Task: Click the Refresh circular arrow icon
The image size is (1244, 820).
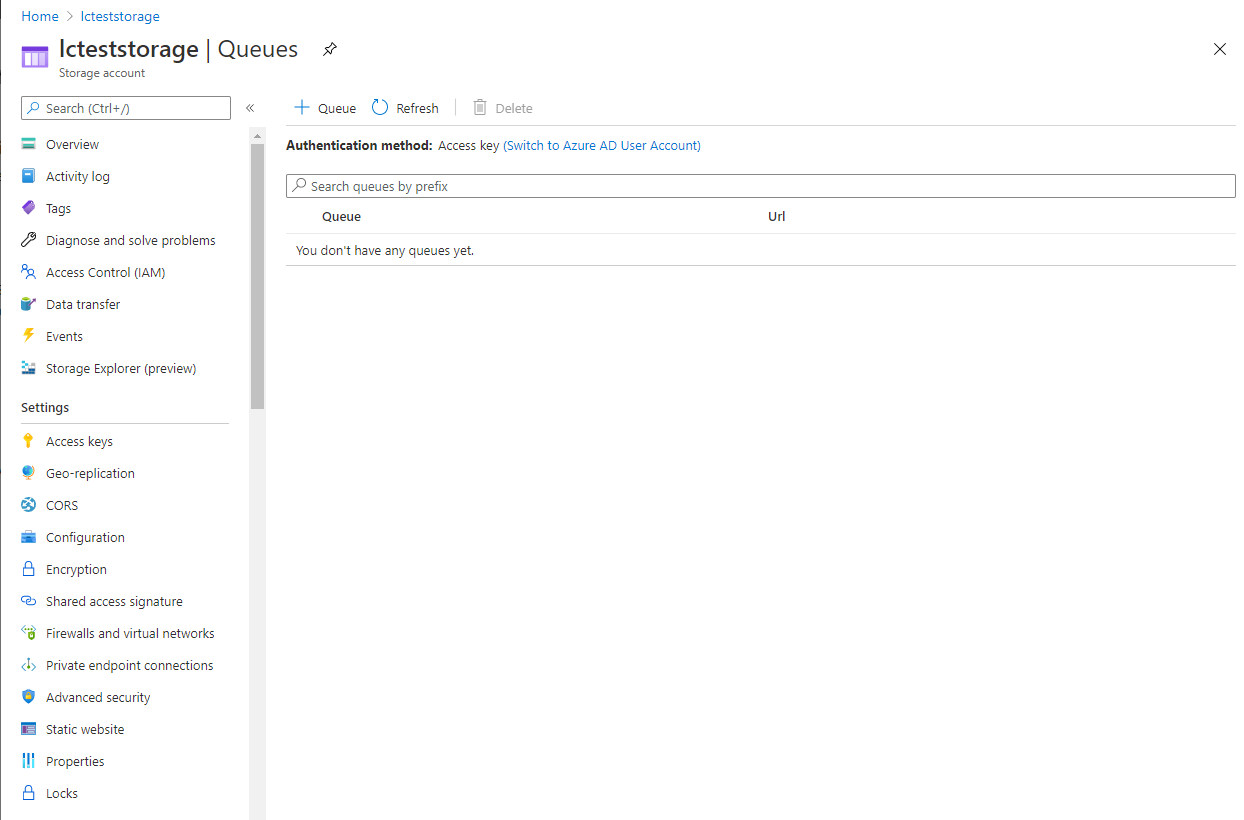Action: [x=380, y=108]
